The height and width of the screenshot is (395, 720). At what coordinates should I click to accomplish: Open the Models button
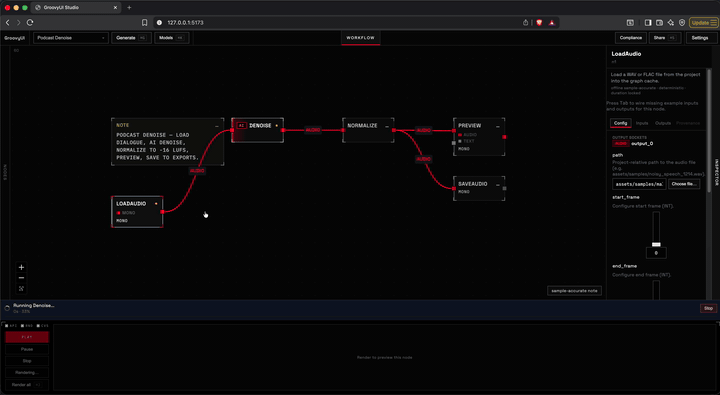[172, 38]
